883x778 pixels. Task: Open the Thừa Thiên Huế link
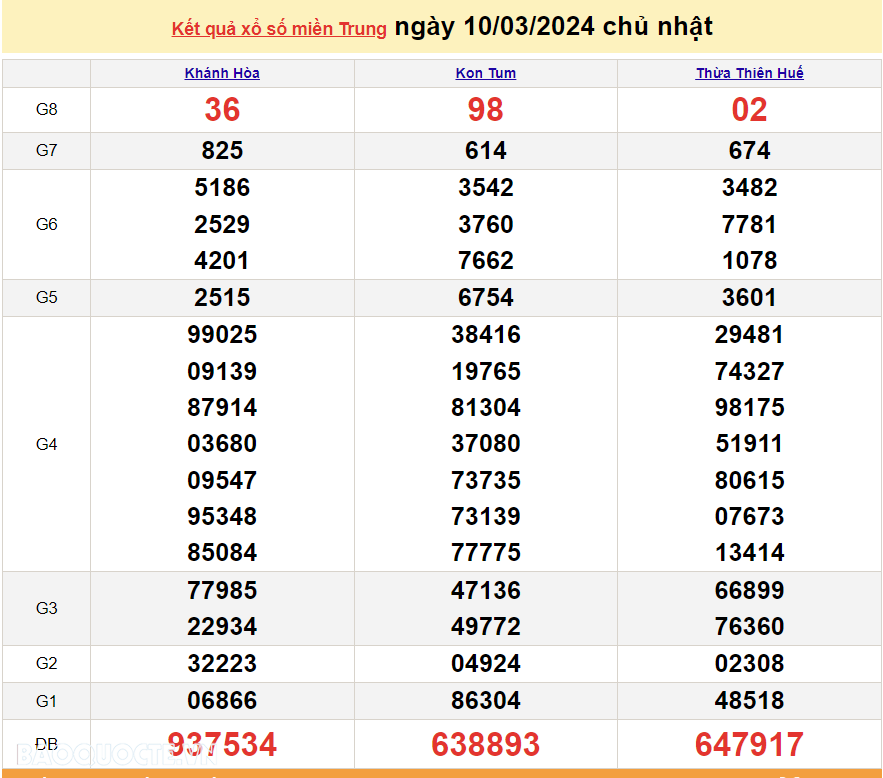pos(750,73)
